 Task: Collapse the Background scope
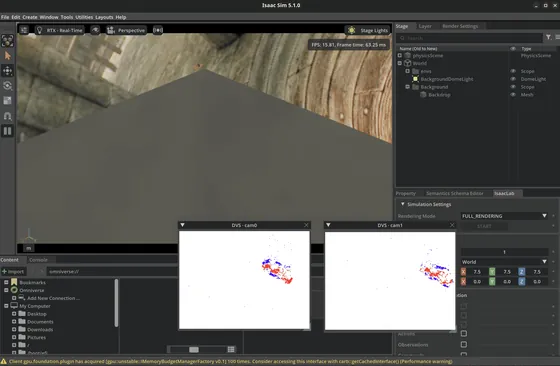[x=408, y=87]
